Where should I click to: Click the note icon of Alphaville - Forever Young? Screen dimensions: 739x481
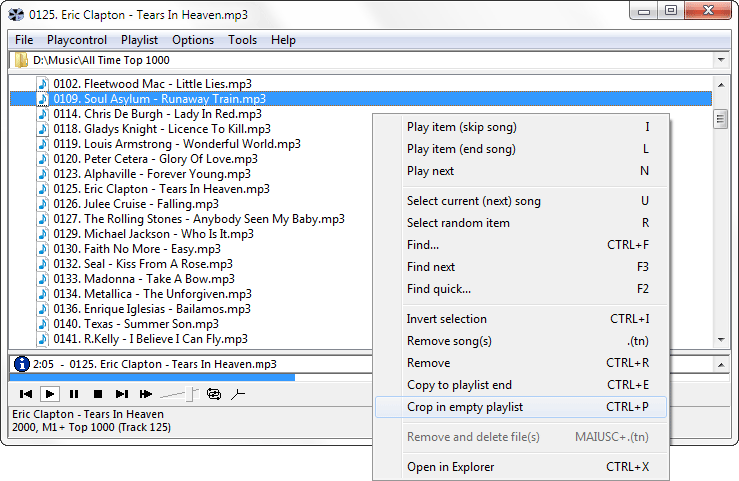(x=43, y=174)
